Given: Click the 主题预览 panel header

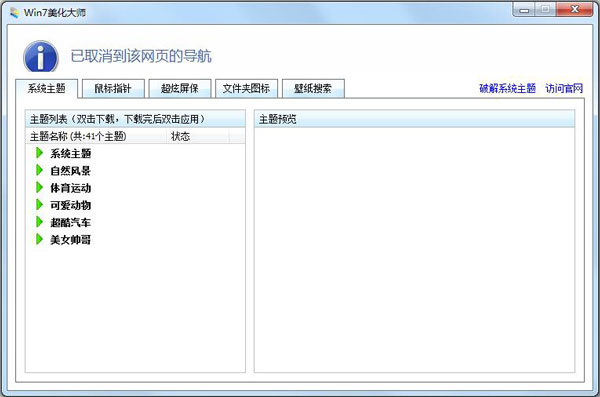Looking at the screenshot, I should 414,119.
